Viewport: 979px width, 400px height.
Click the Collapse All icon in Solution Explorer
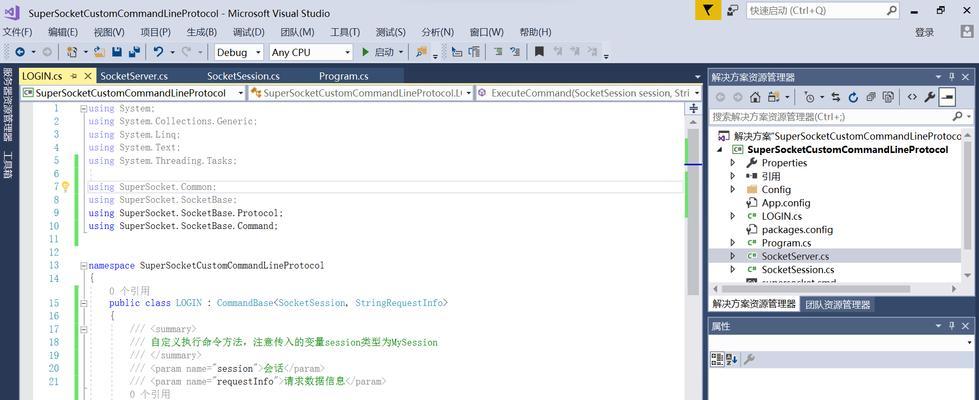coord(871,97)
